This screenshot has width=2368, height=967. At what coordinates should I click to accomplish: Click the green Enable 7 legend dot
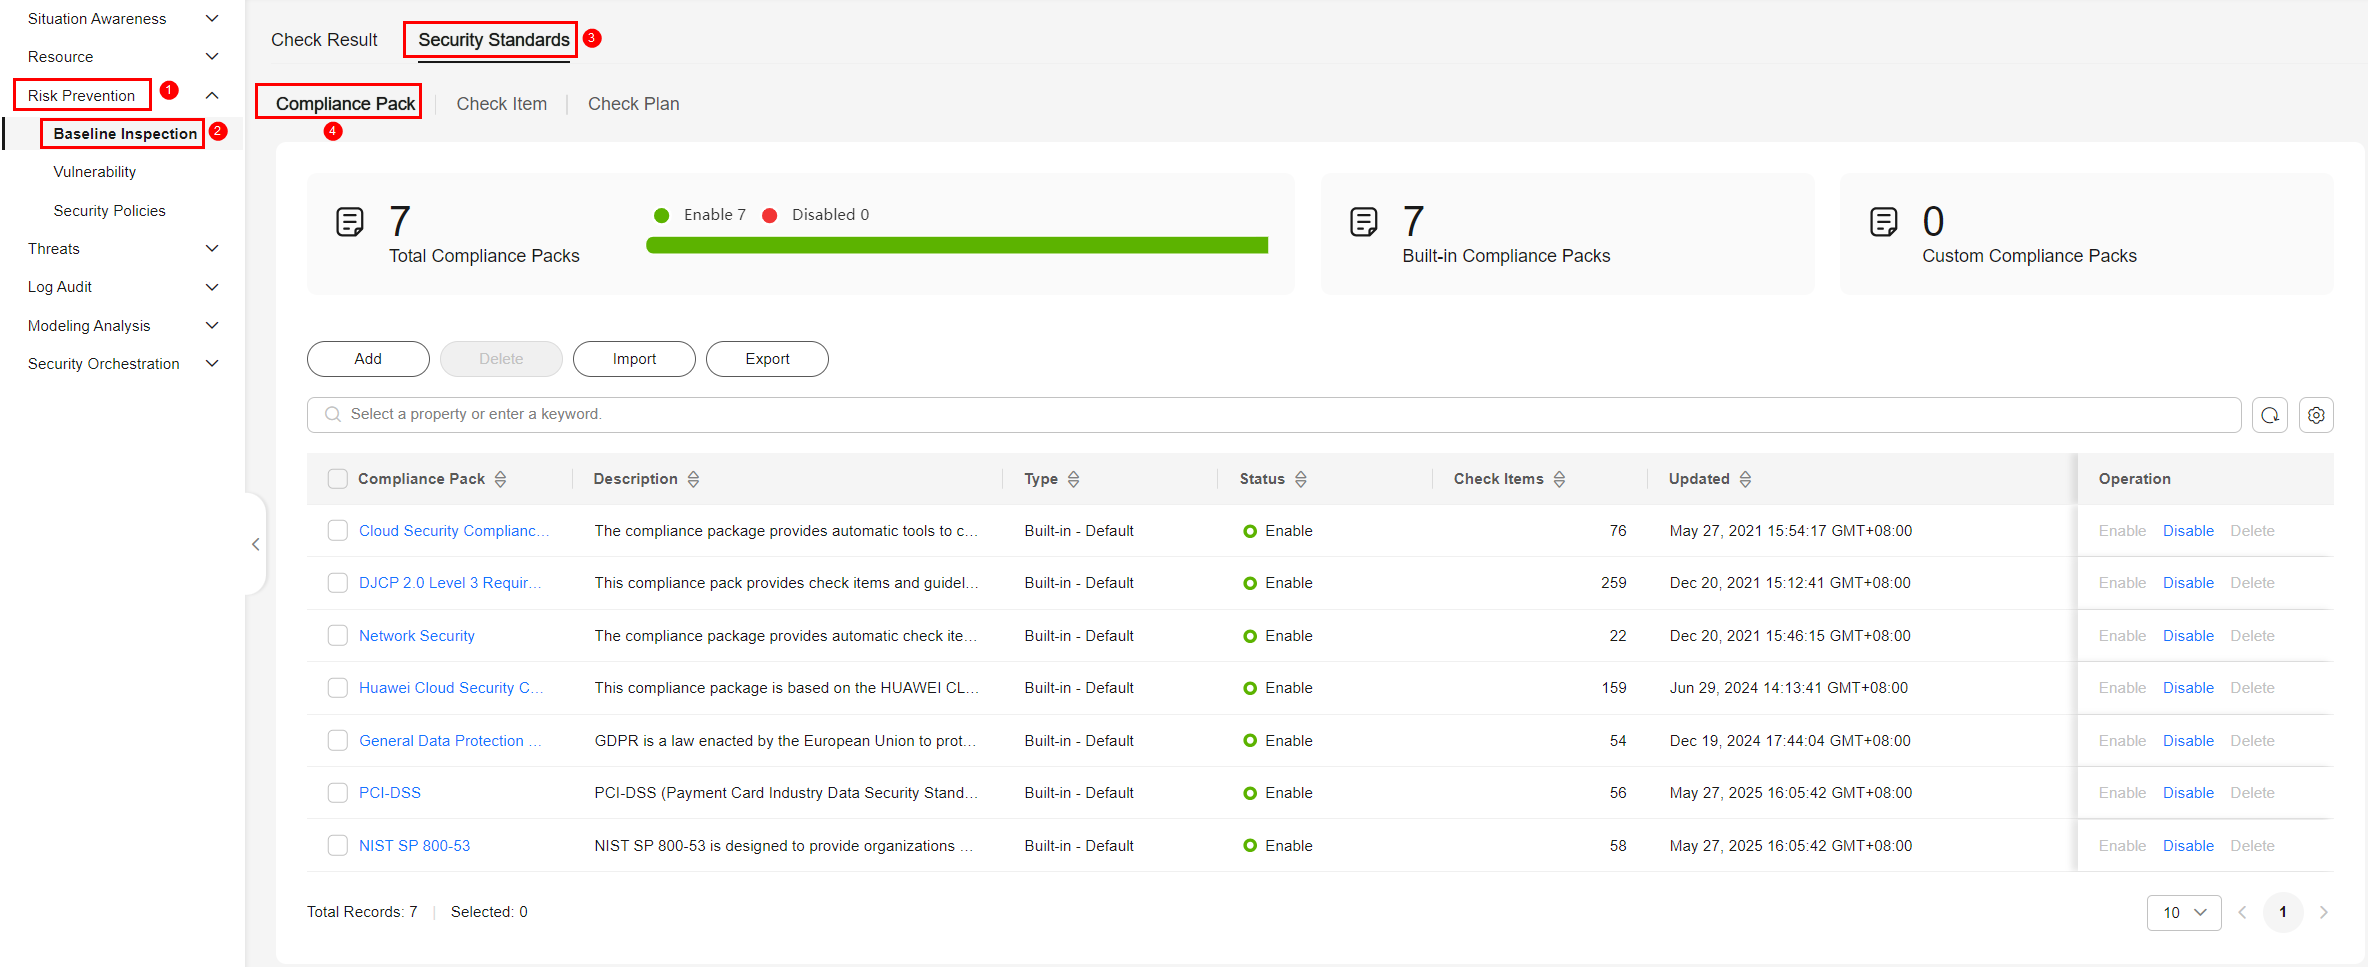click(x=661, y=215)
